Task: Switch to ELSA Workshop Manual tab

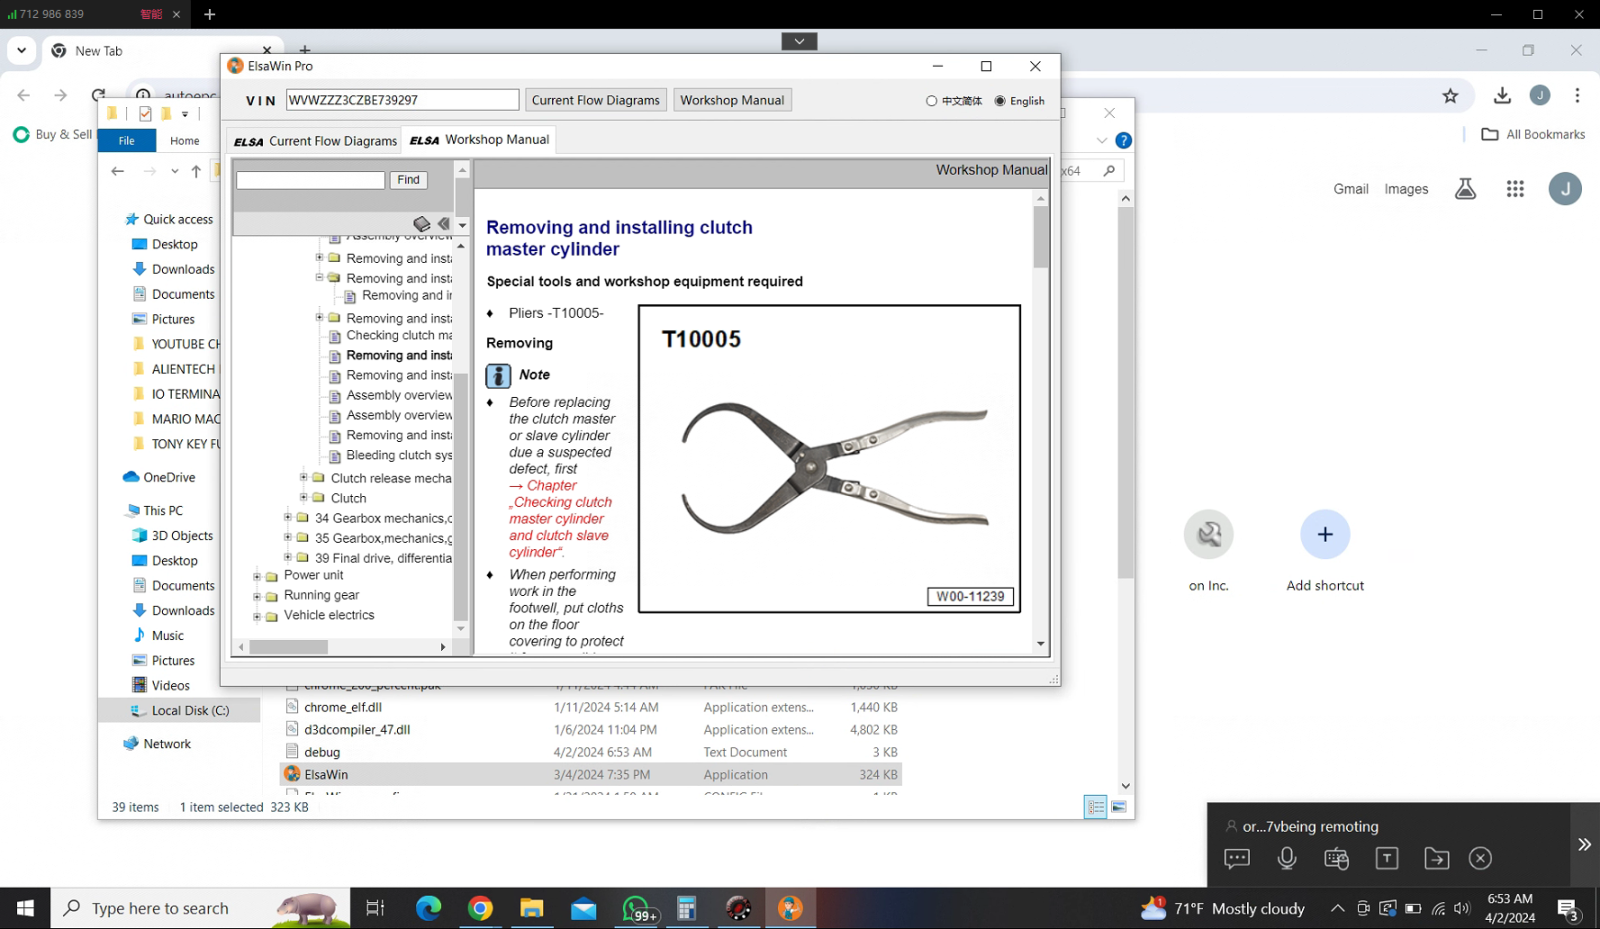Action: pos(479,140)
